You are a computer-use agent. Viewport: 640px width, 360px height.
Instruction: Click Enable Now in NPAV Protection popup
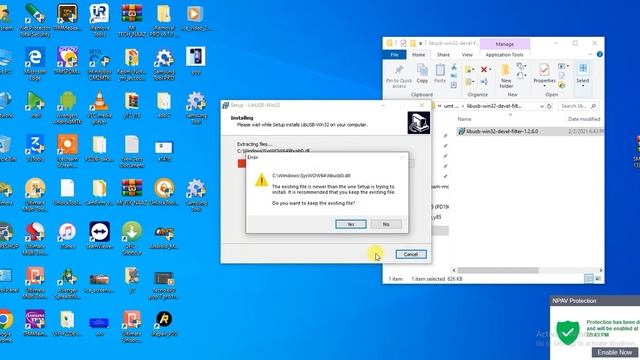click(x=614, y=352)
